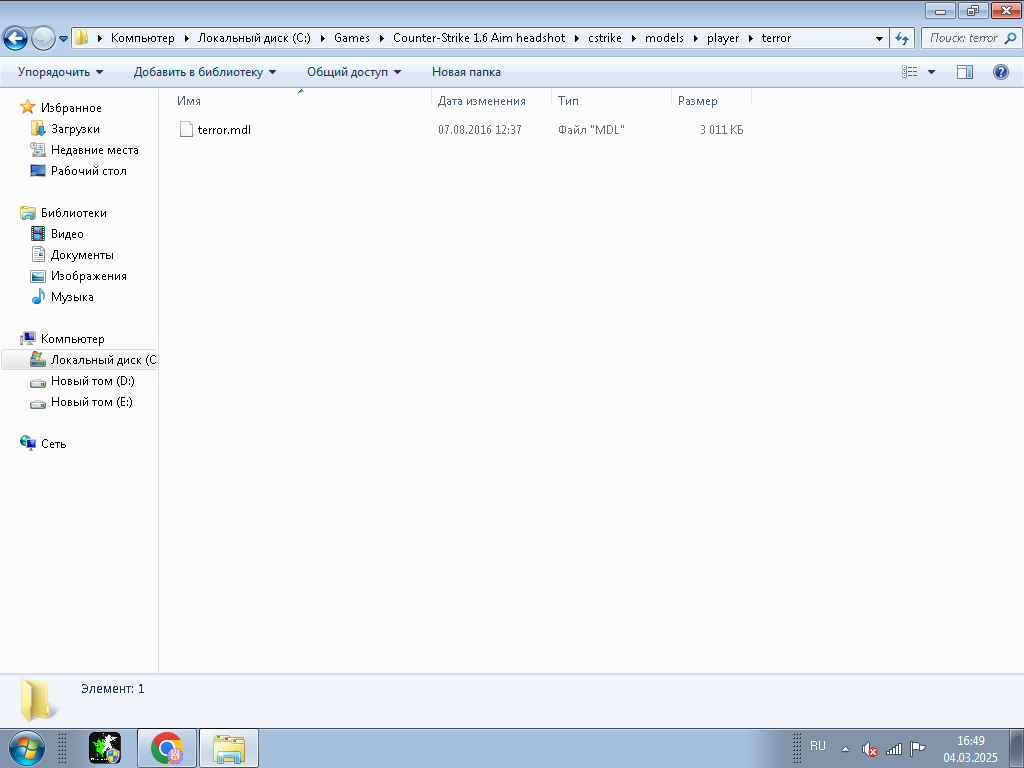The width and height of the screenshot is (1024, 768).
Task: Toggle the preview pane icon
Action: (965, 72)
